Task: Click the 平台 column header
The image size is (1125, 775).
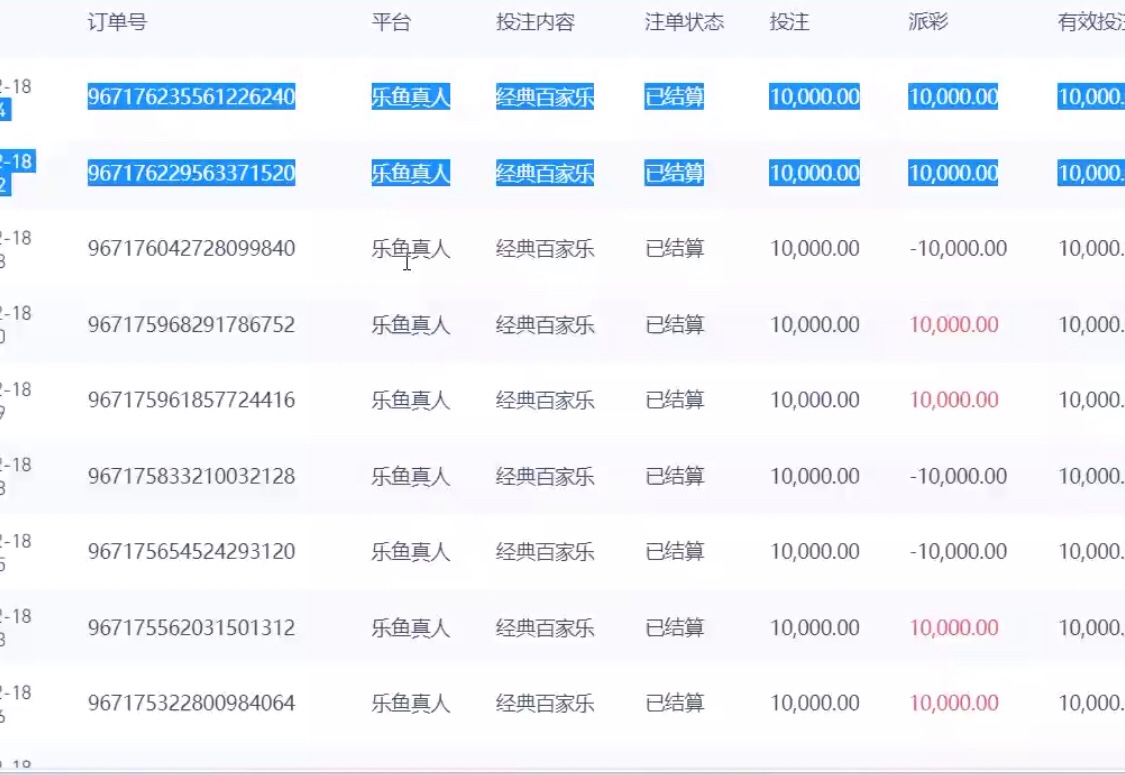Action: click(x=391, y=22)
